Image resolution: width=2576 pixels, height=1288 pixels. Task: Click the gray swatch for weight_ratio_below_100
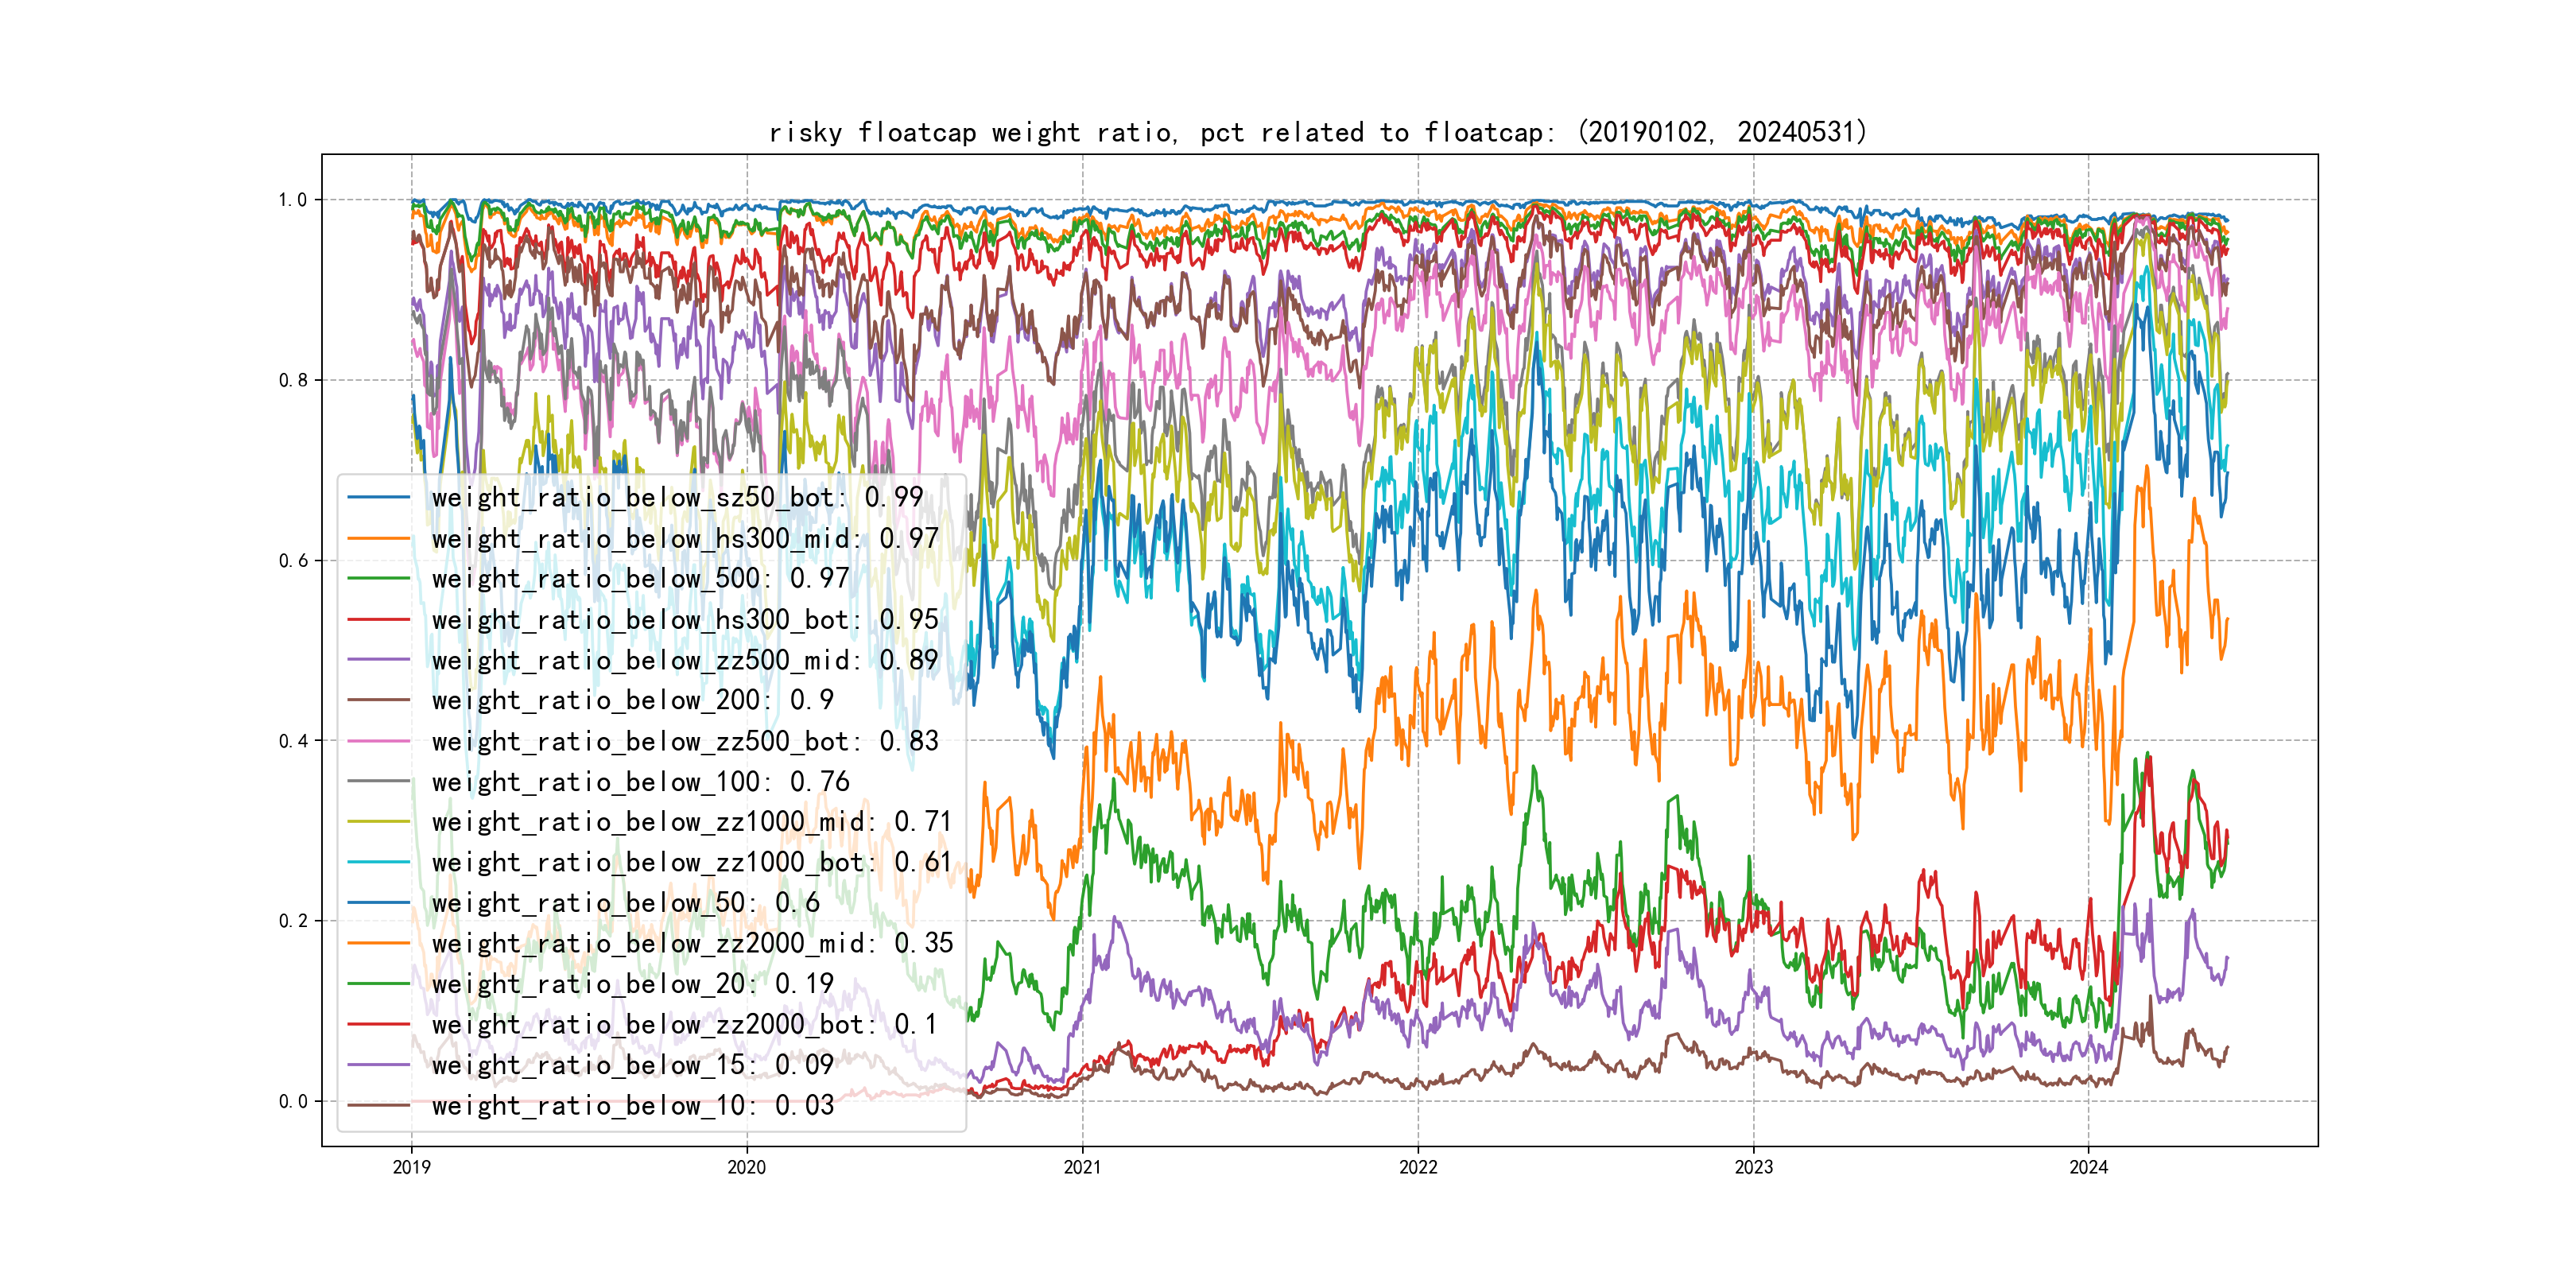378,782
